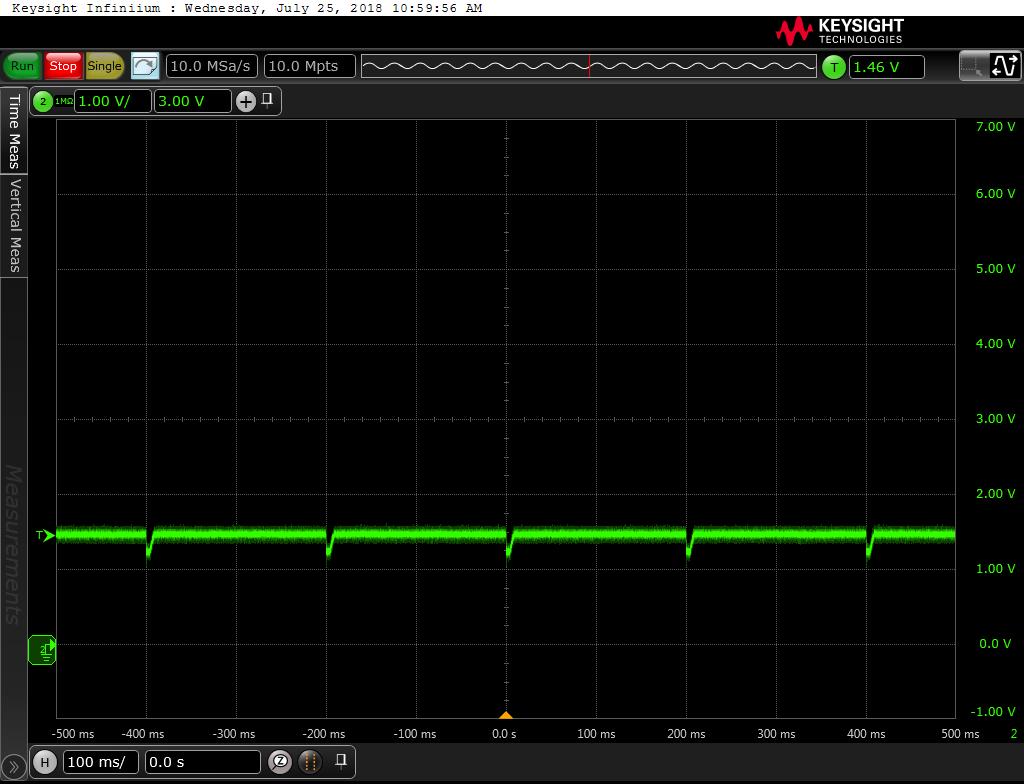The image size is (1024, 784).
Task: Click the auto-scale curved arrow icon
Action: (145, 66)
